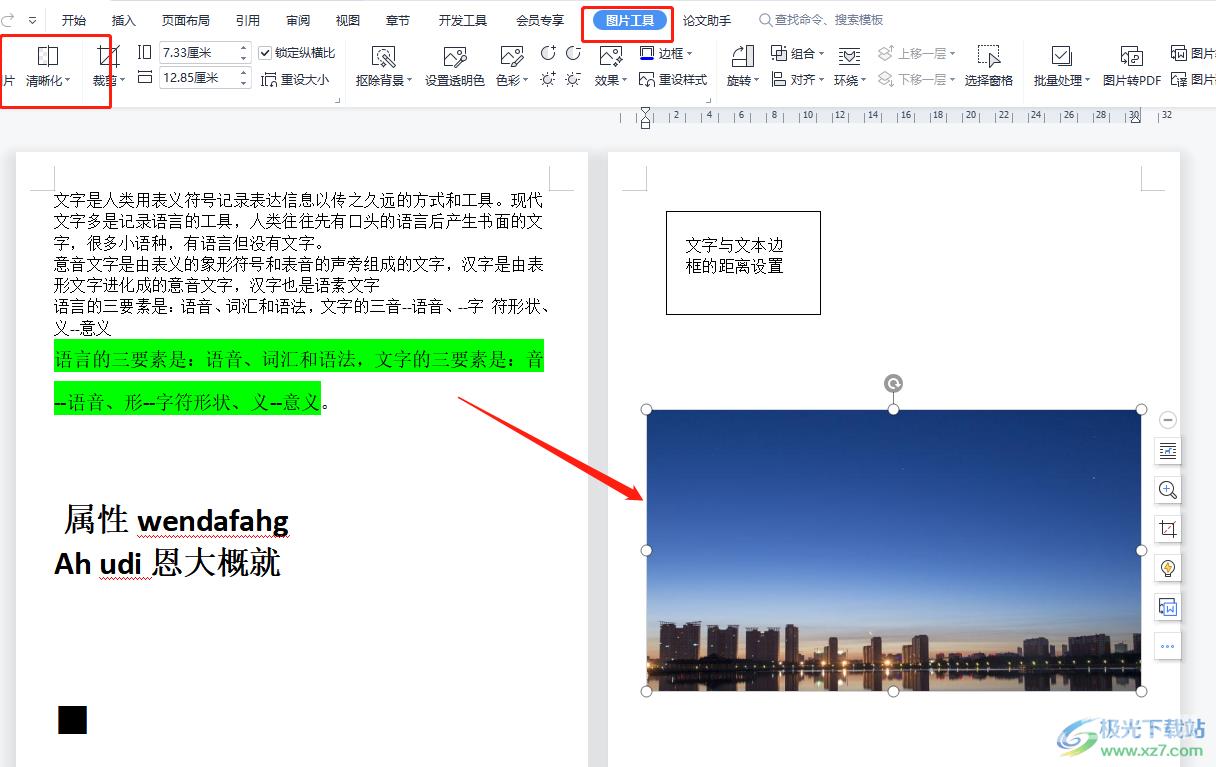Image resolution: width=1216 pixels, height=767 pixels.
Task: Click Reset Size (重设大小) button
Action: pyautogui.click(x=295, y=80)
